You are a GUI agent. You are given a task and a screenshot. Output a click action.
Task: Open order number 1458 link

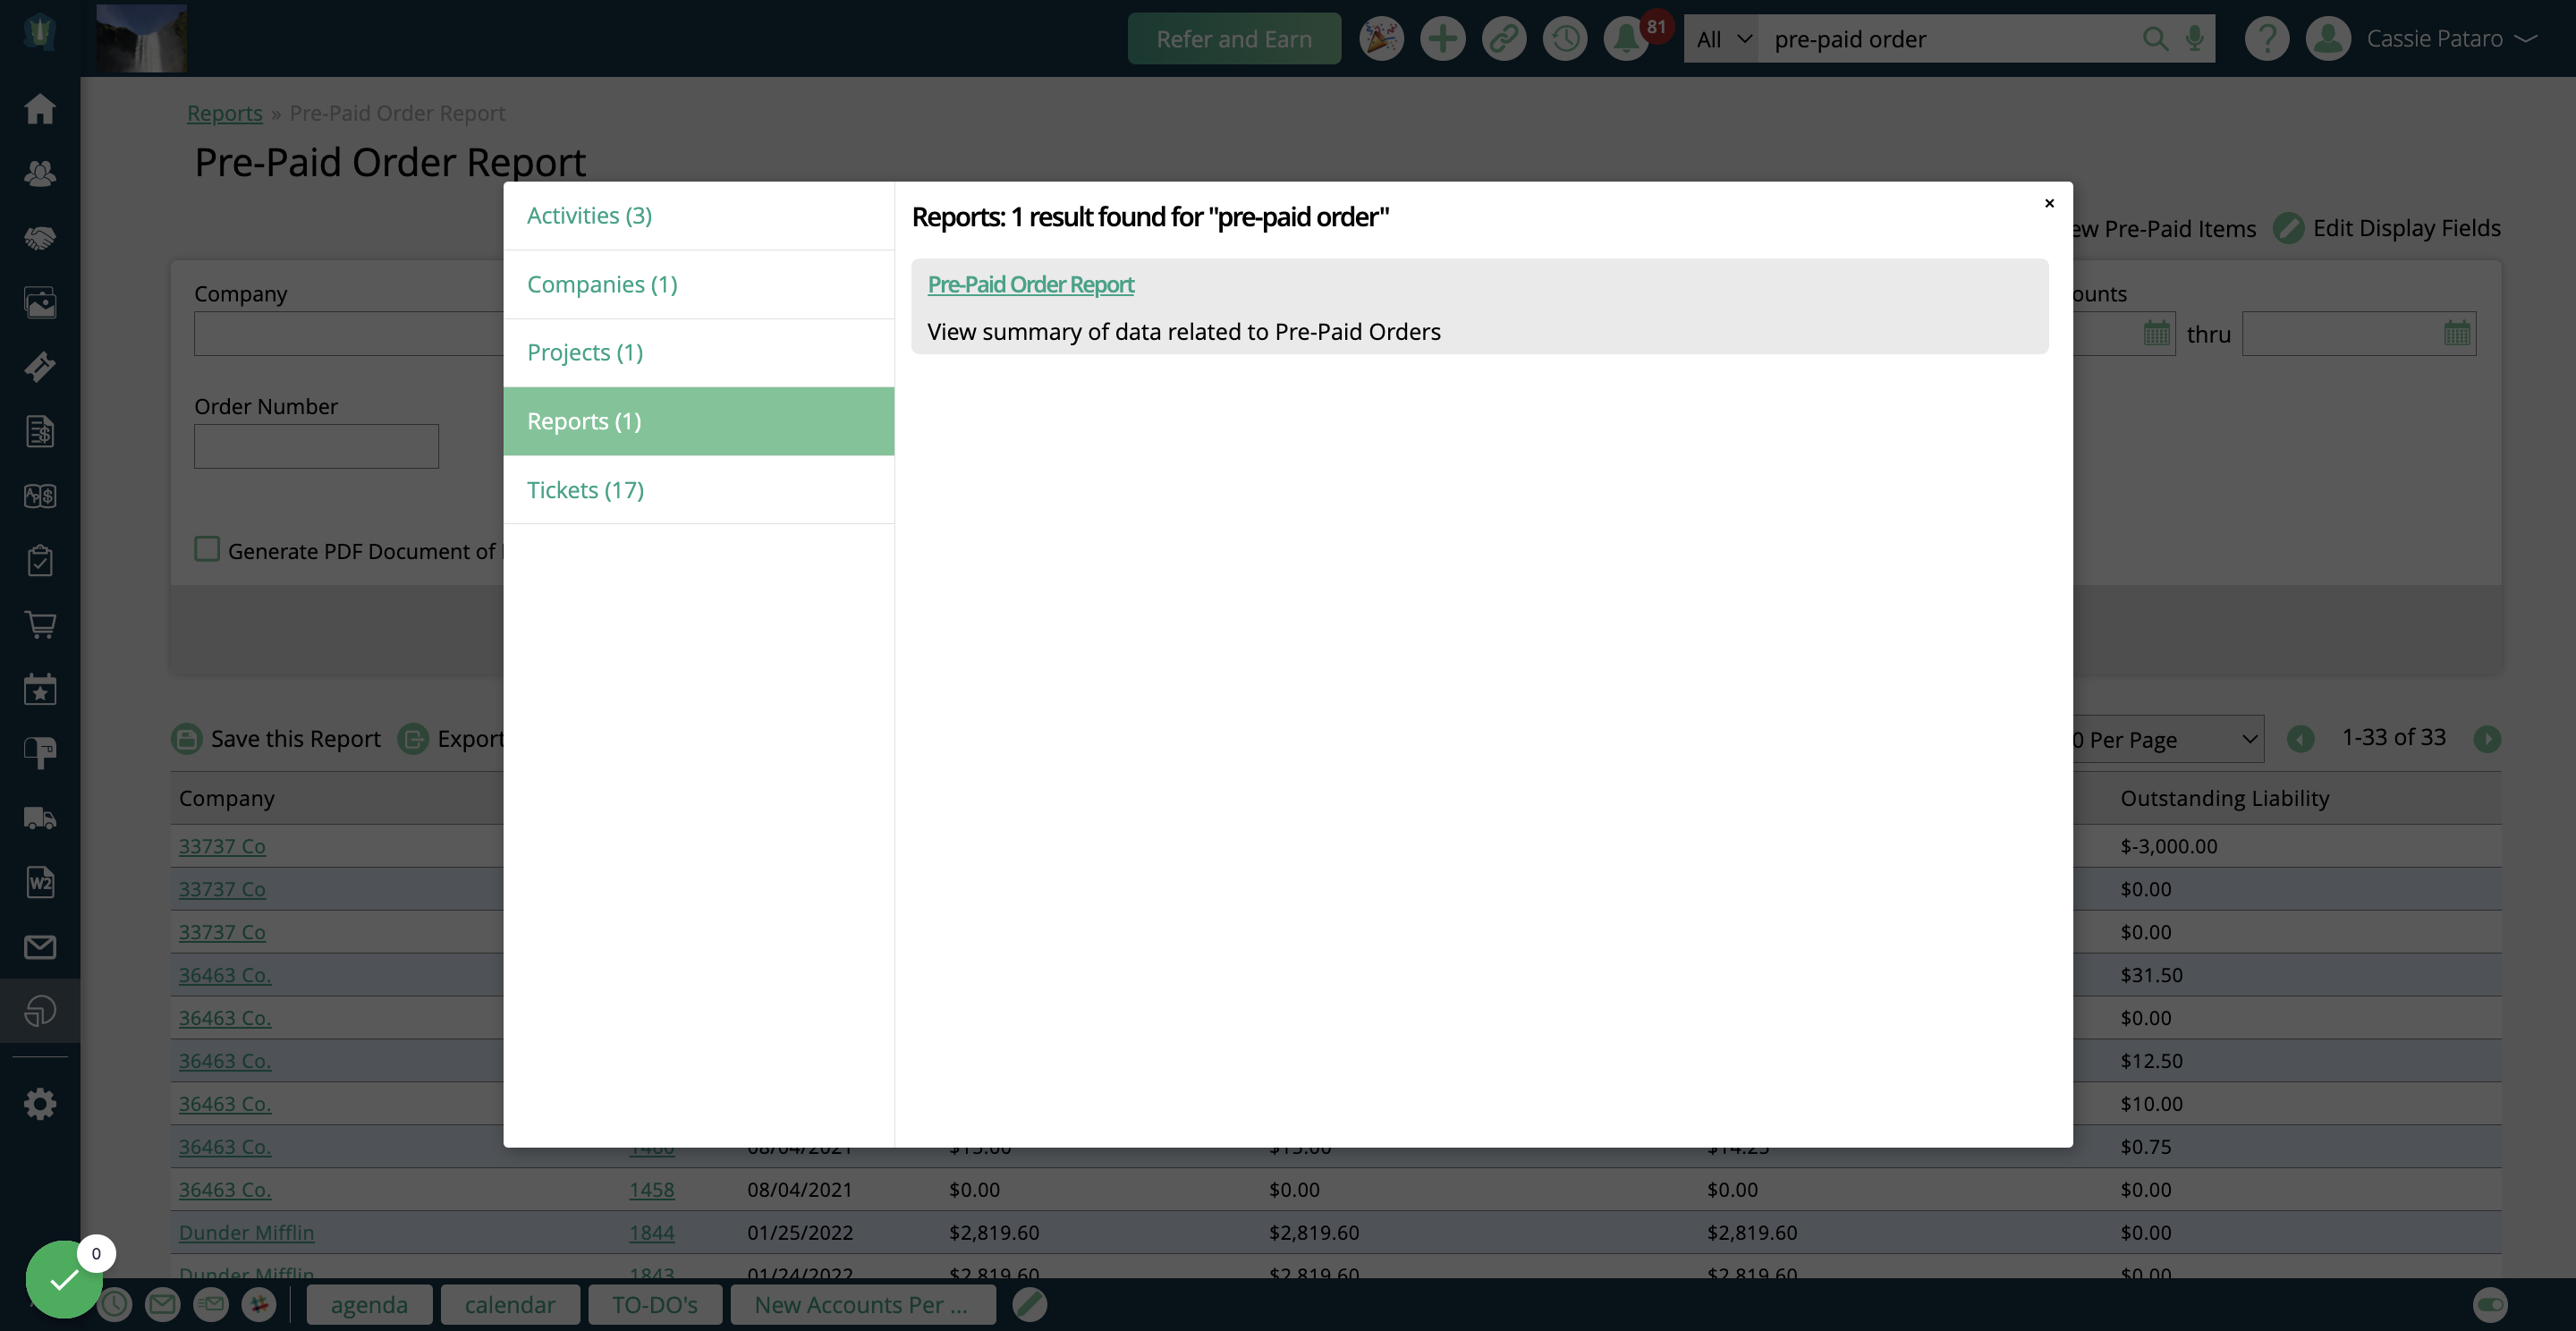[651, 1189]
